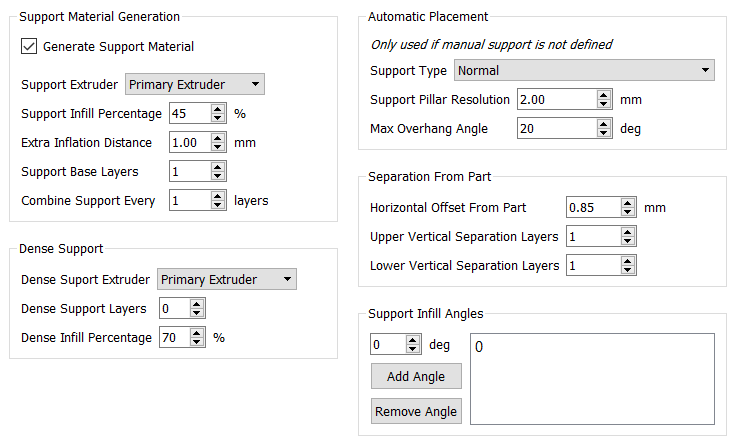The height and width of the screenshot is (445, 742).
Task: Increase Dense Support Layers with up arrow
Action: 197,304
